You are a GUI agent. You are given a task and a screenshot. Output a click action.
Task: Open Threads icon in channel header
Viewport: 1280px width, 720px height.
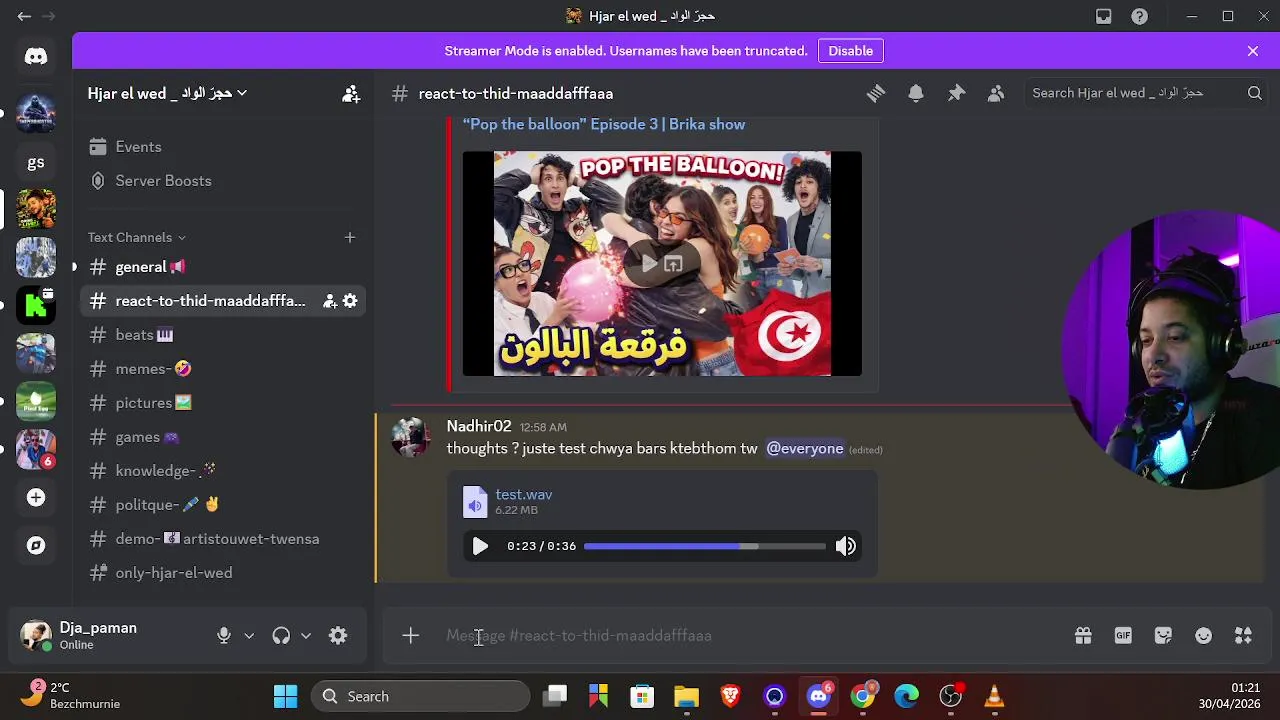tap(876, 93)
